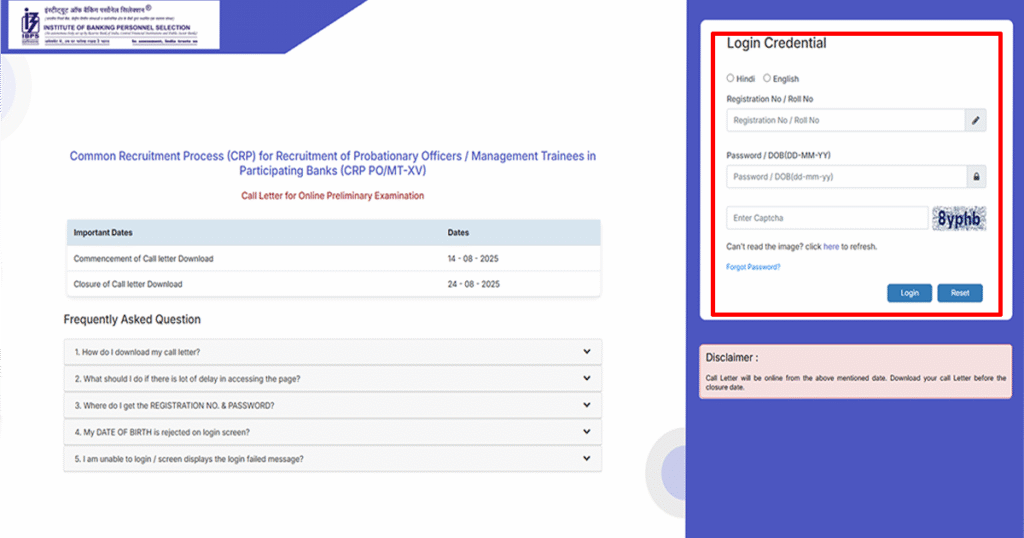Image resolution: width=1024 pixels, height=538 pixels.
Task: Click the IBPS logo in header
Action: pos(30,24)
